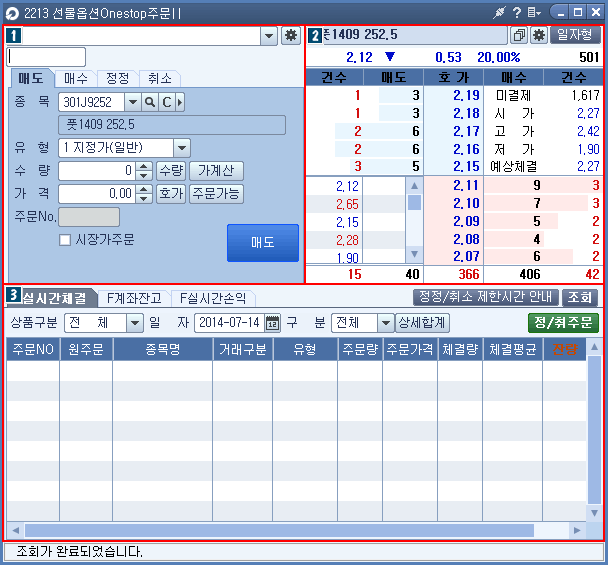Image resolution: width=608 pixels, height=565 pixels.
Task: Click vertical scrollbar thumb of order table
Action: [594, 429]
